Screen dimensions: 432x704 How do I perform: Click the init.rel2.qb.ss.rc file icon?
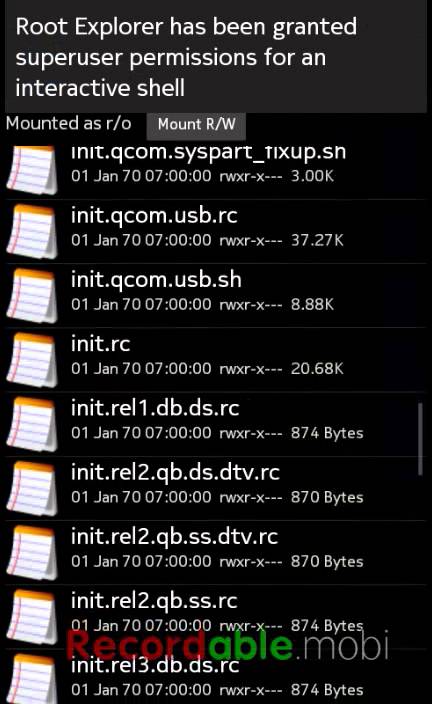32,617
